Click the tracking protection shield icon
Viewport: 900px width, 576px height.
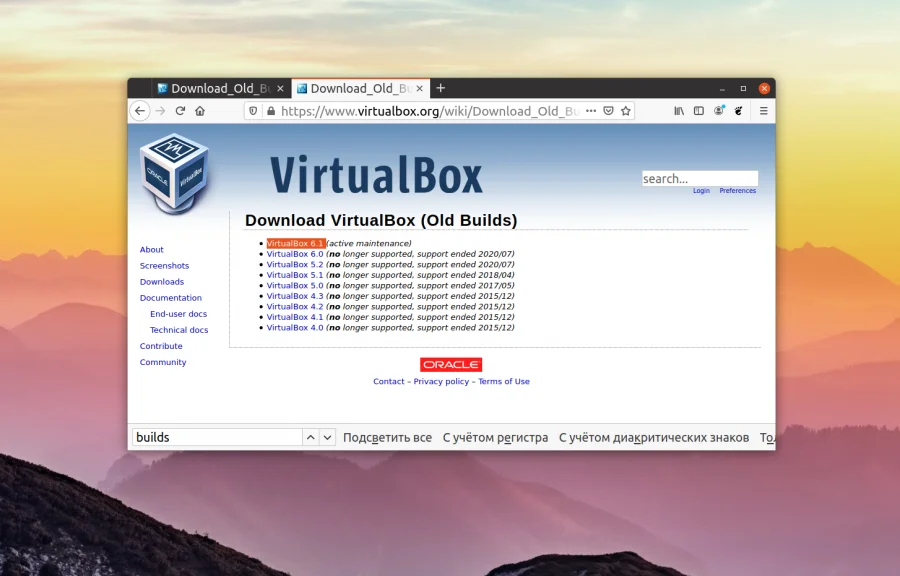(253, 110)
